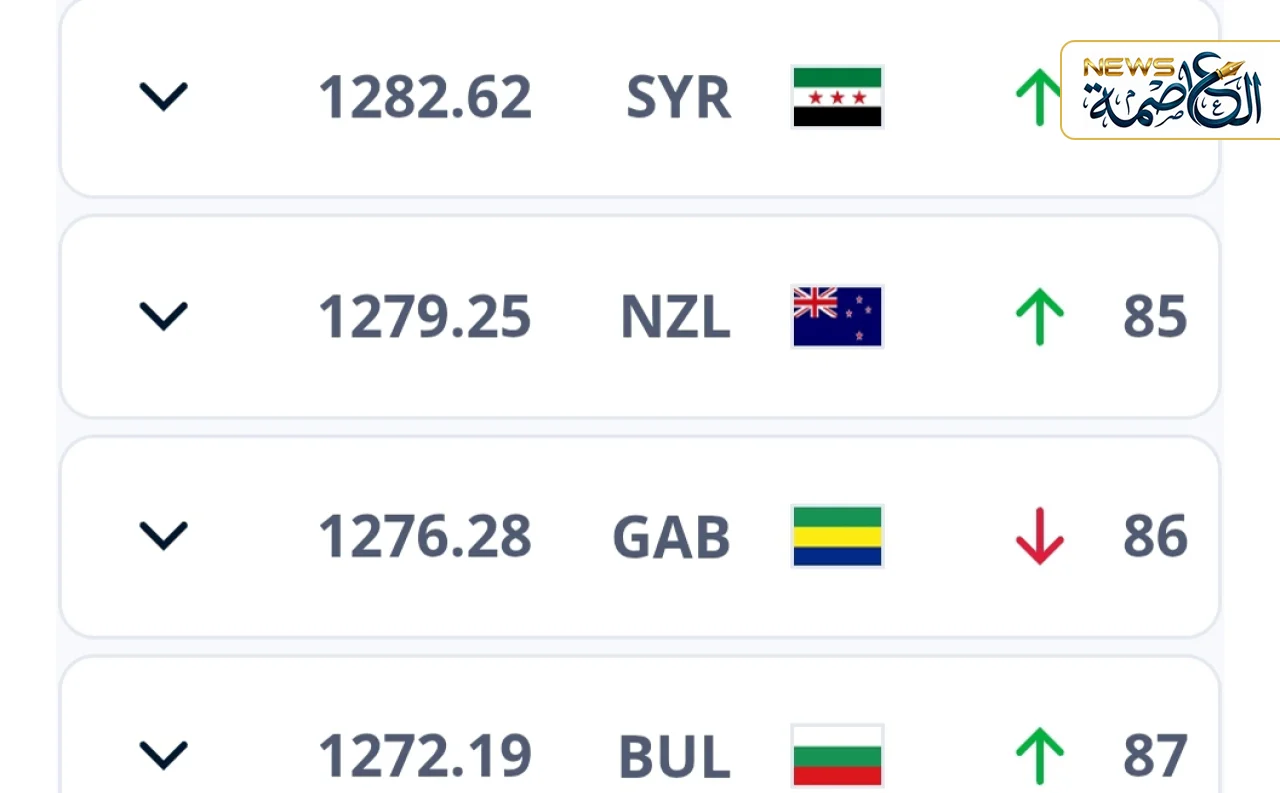Click the Gabon flag icon

837,537
